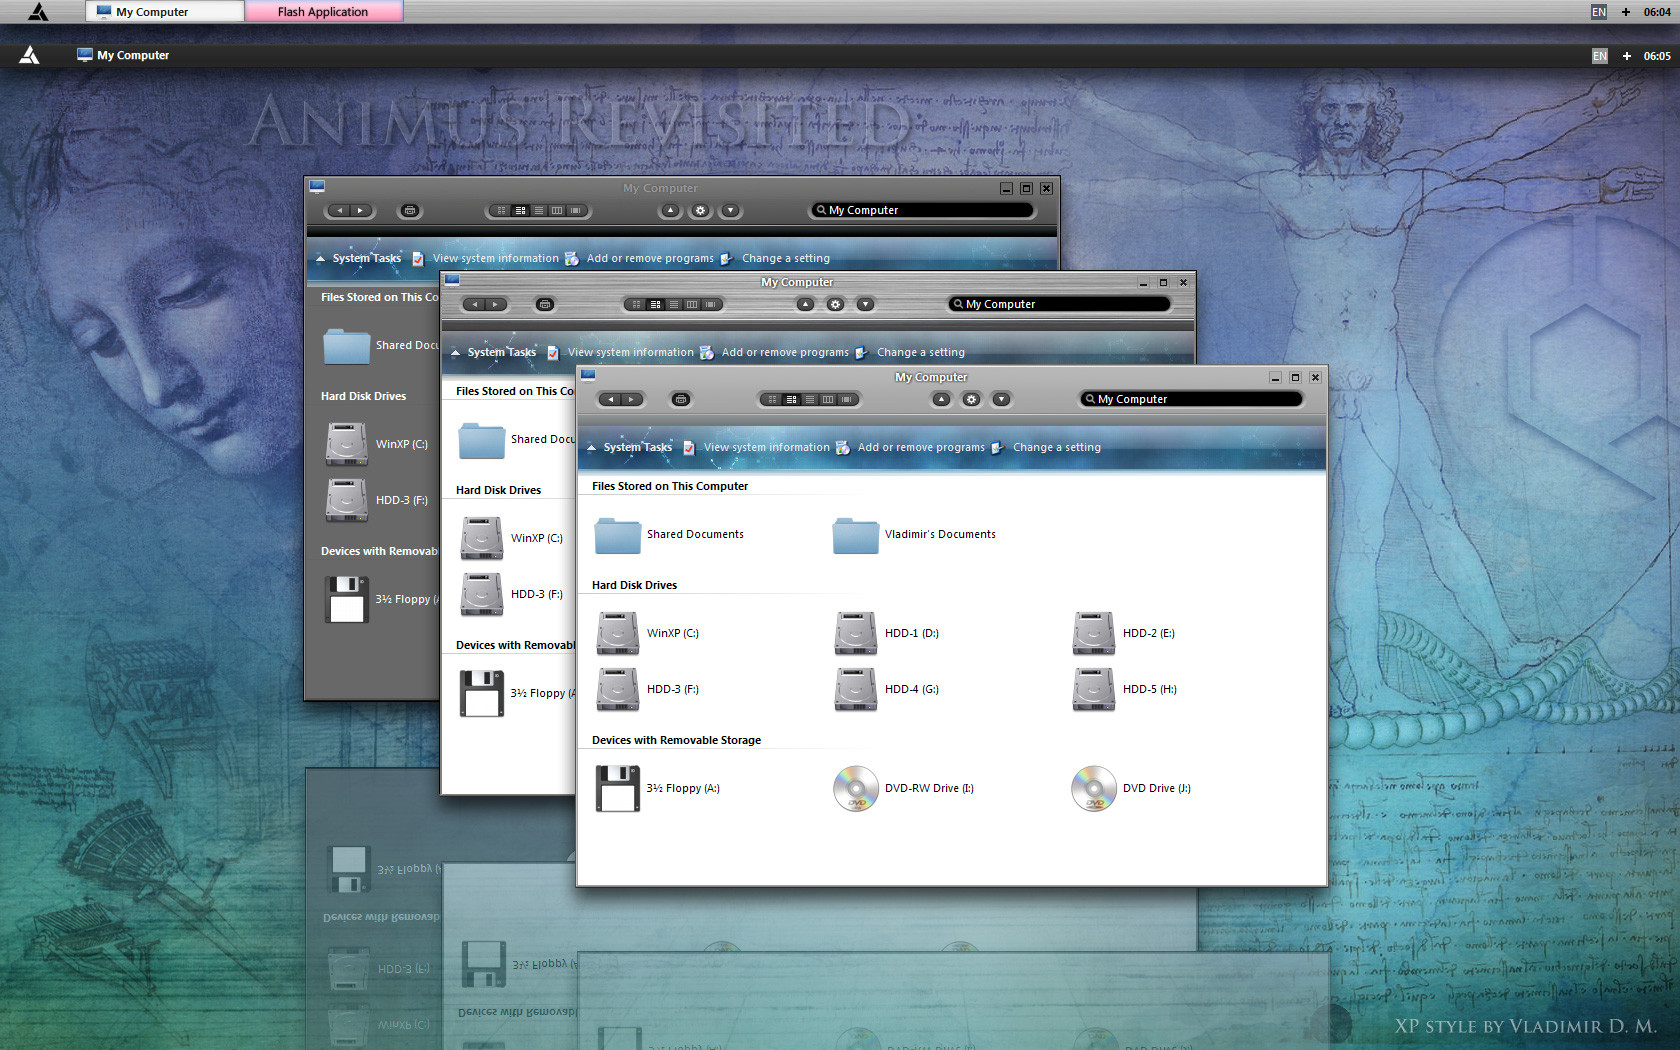Open EN language indicator on top bar
This screenshot has height=1050, width=1680.
tap(1599, 12)
